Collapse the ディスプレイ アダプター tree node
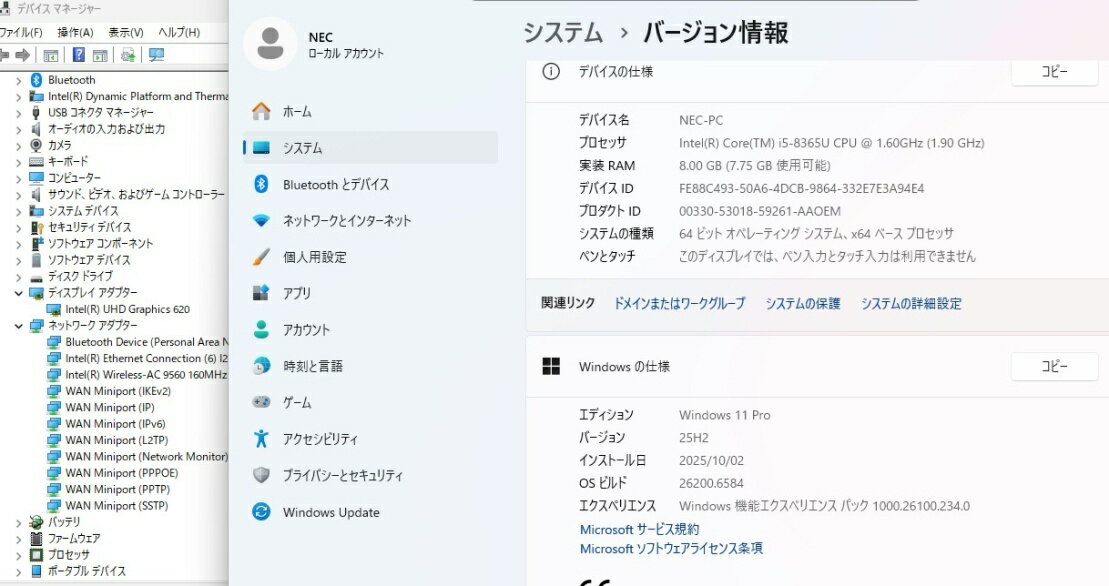 coord(18,293)
